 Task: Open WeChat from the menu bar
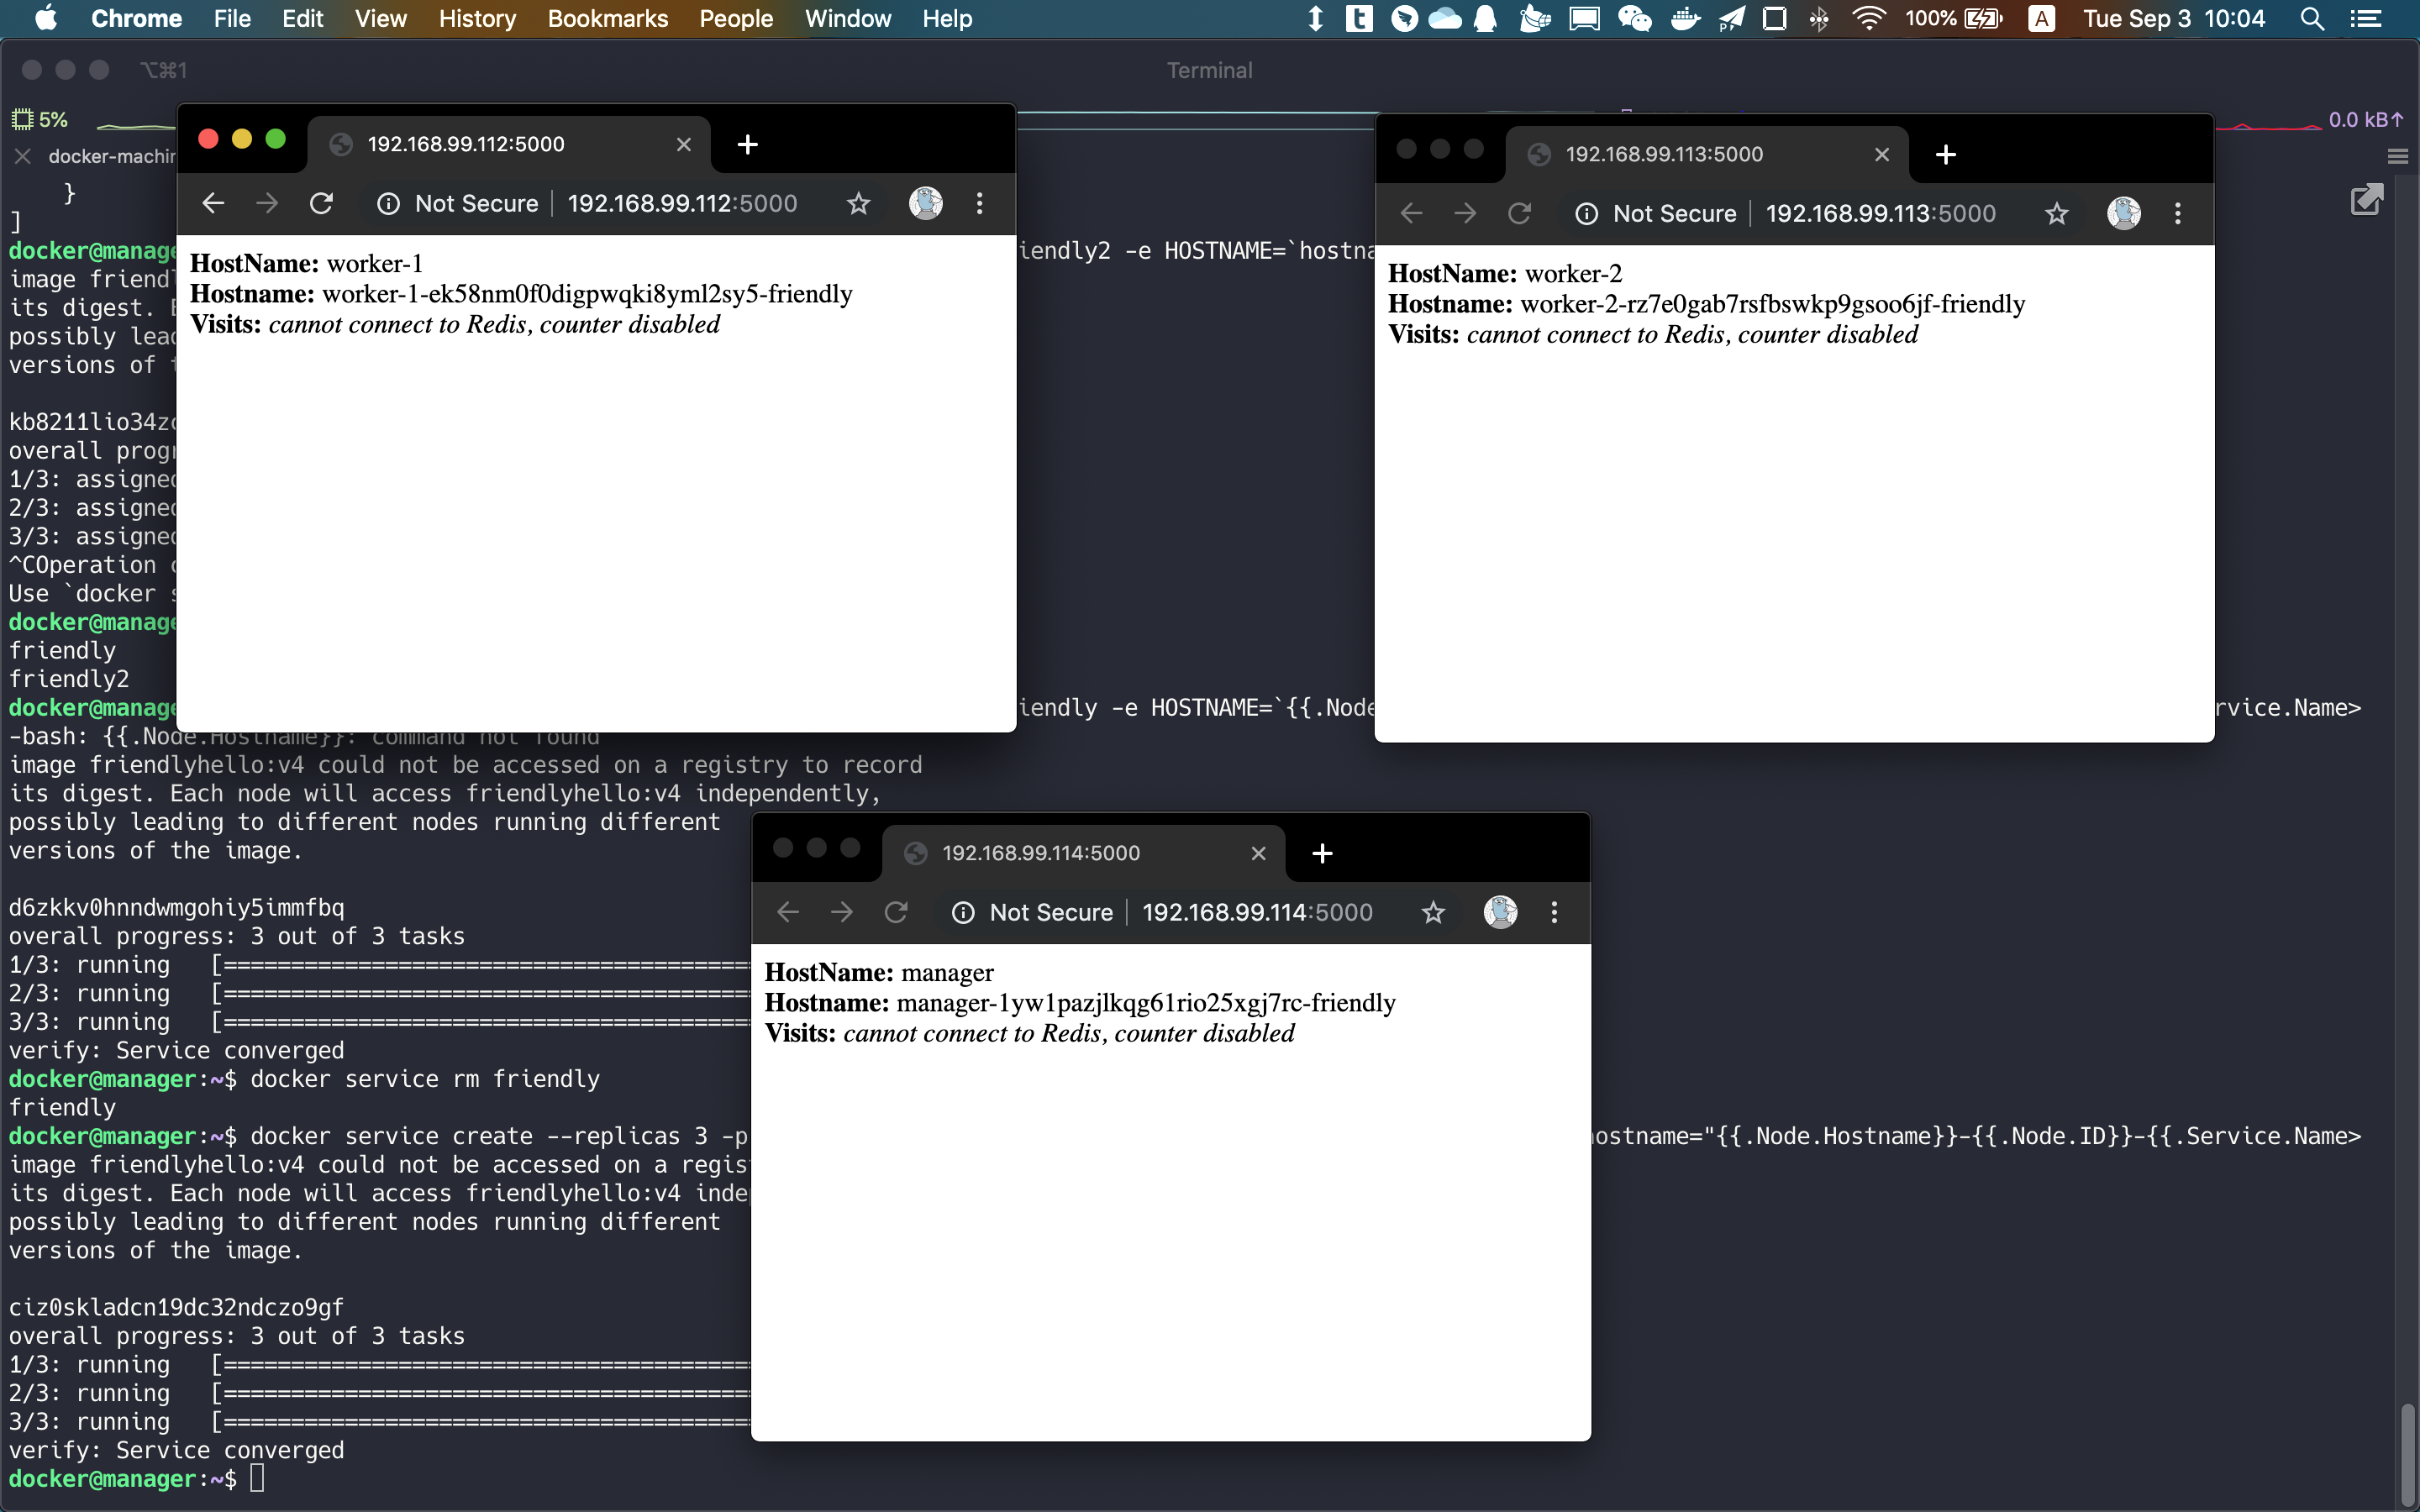1635,18
